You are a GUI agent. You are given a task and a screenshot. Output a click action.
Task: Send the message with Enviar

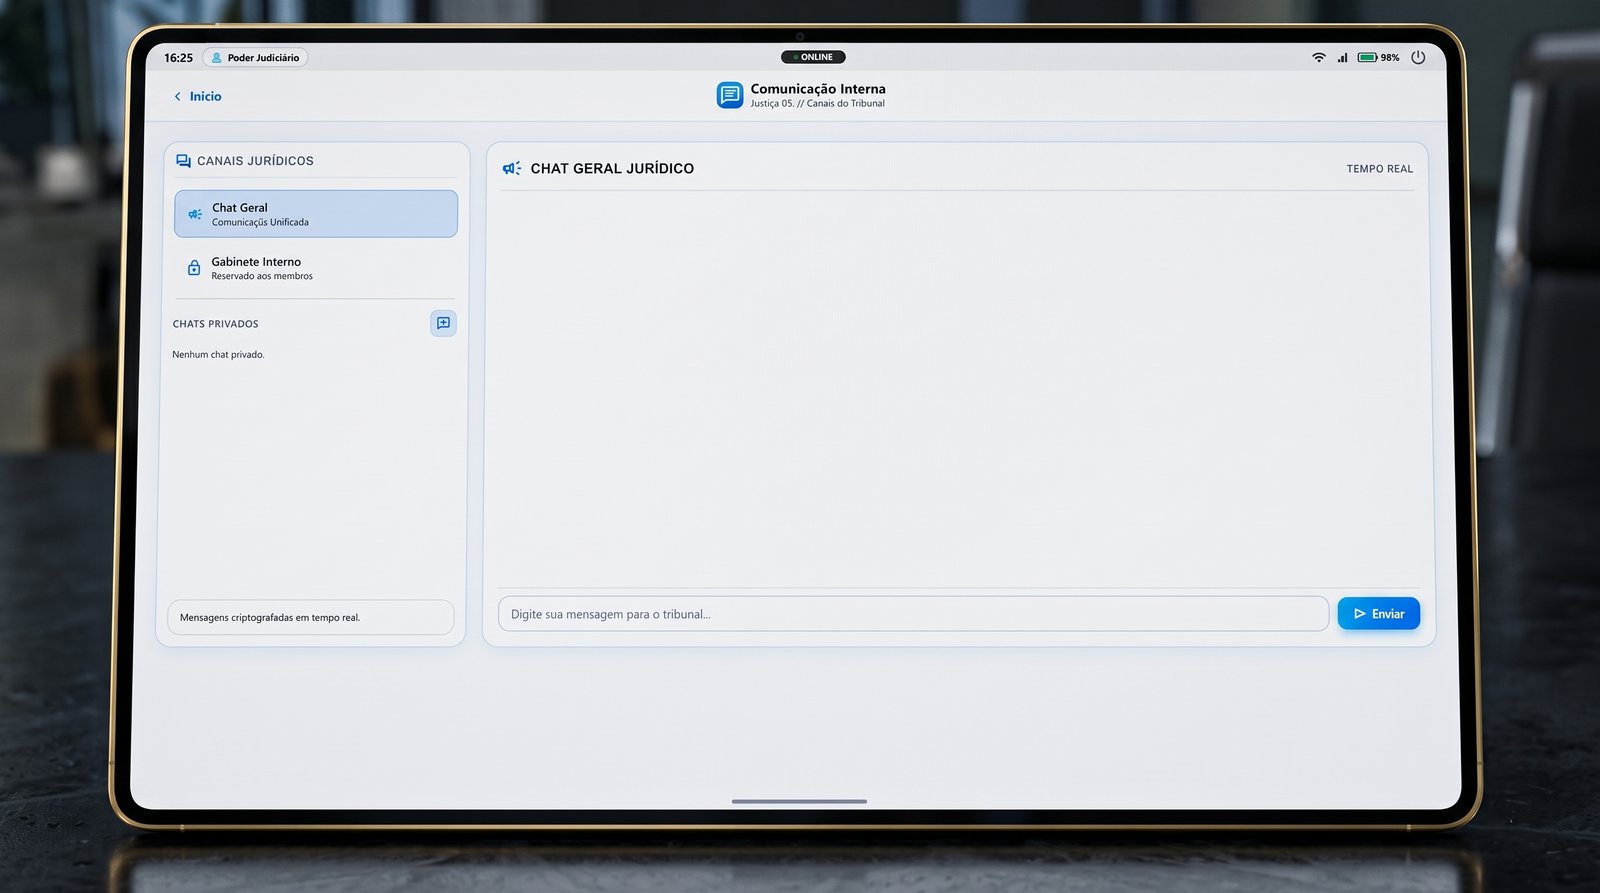point(1379,614)
